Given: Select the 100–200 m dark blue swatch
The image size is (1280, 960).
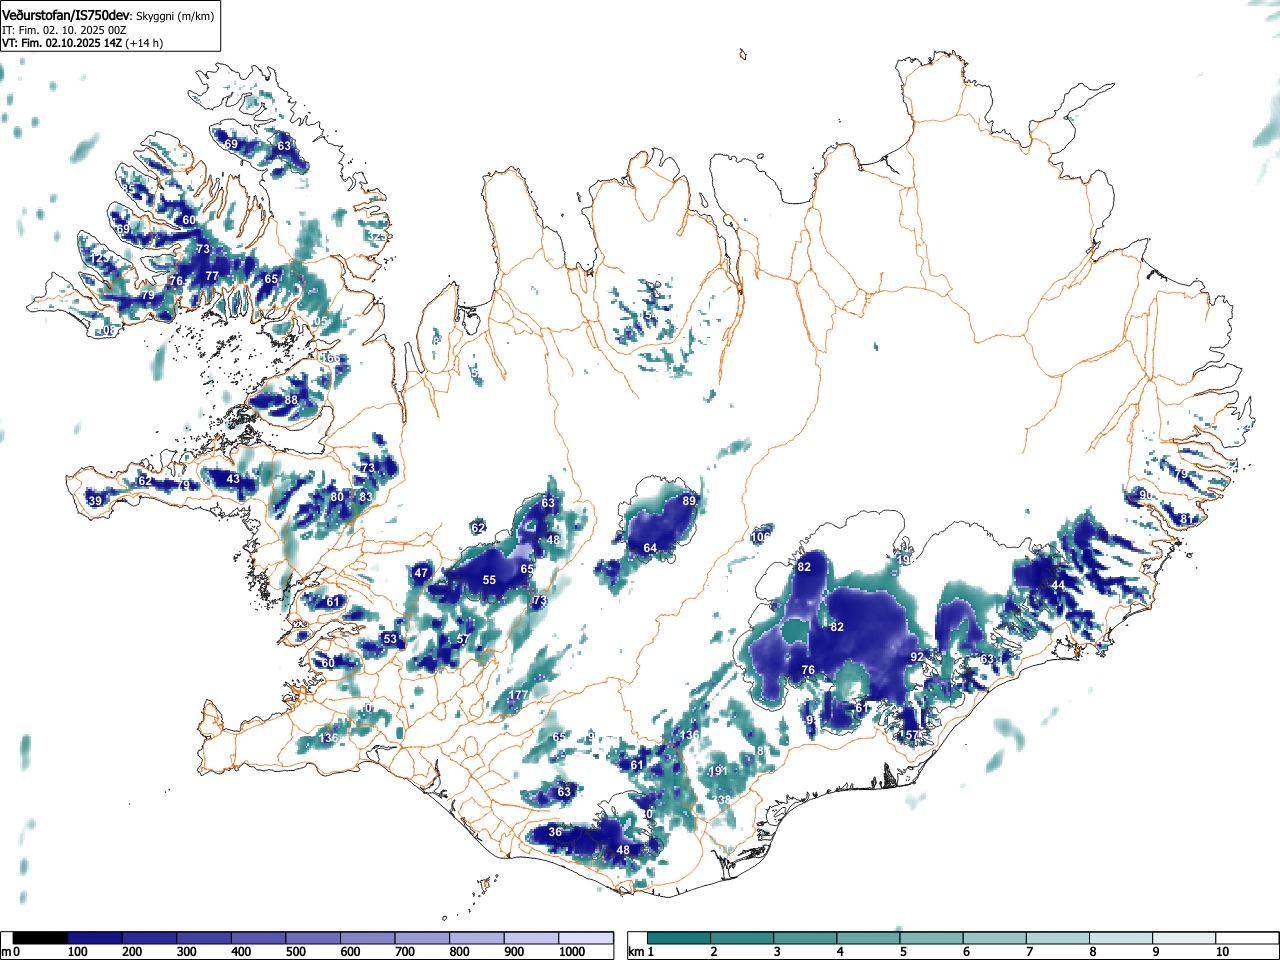Looking at the screenshot, I should (x=95, y=938).
